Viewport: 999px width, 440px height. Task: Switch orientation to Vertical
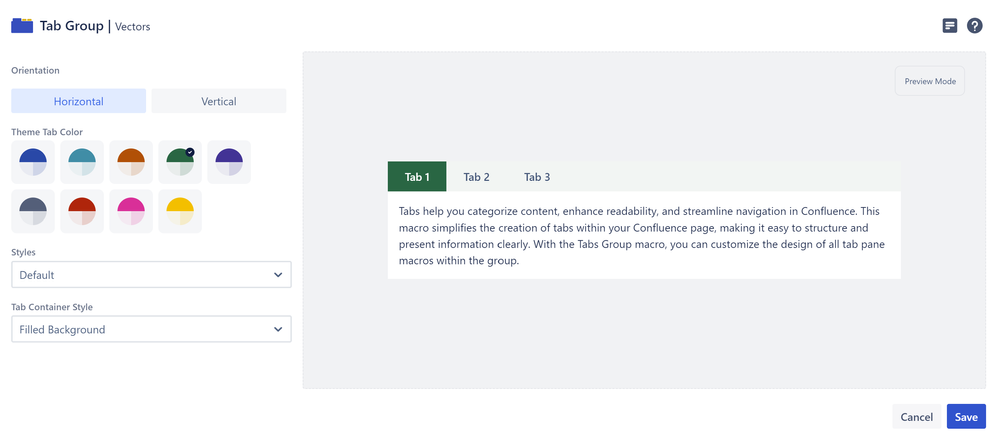[219, 101]
